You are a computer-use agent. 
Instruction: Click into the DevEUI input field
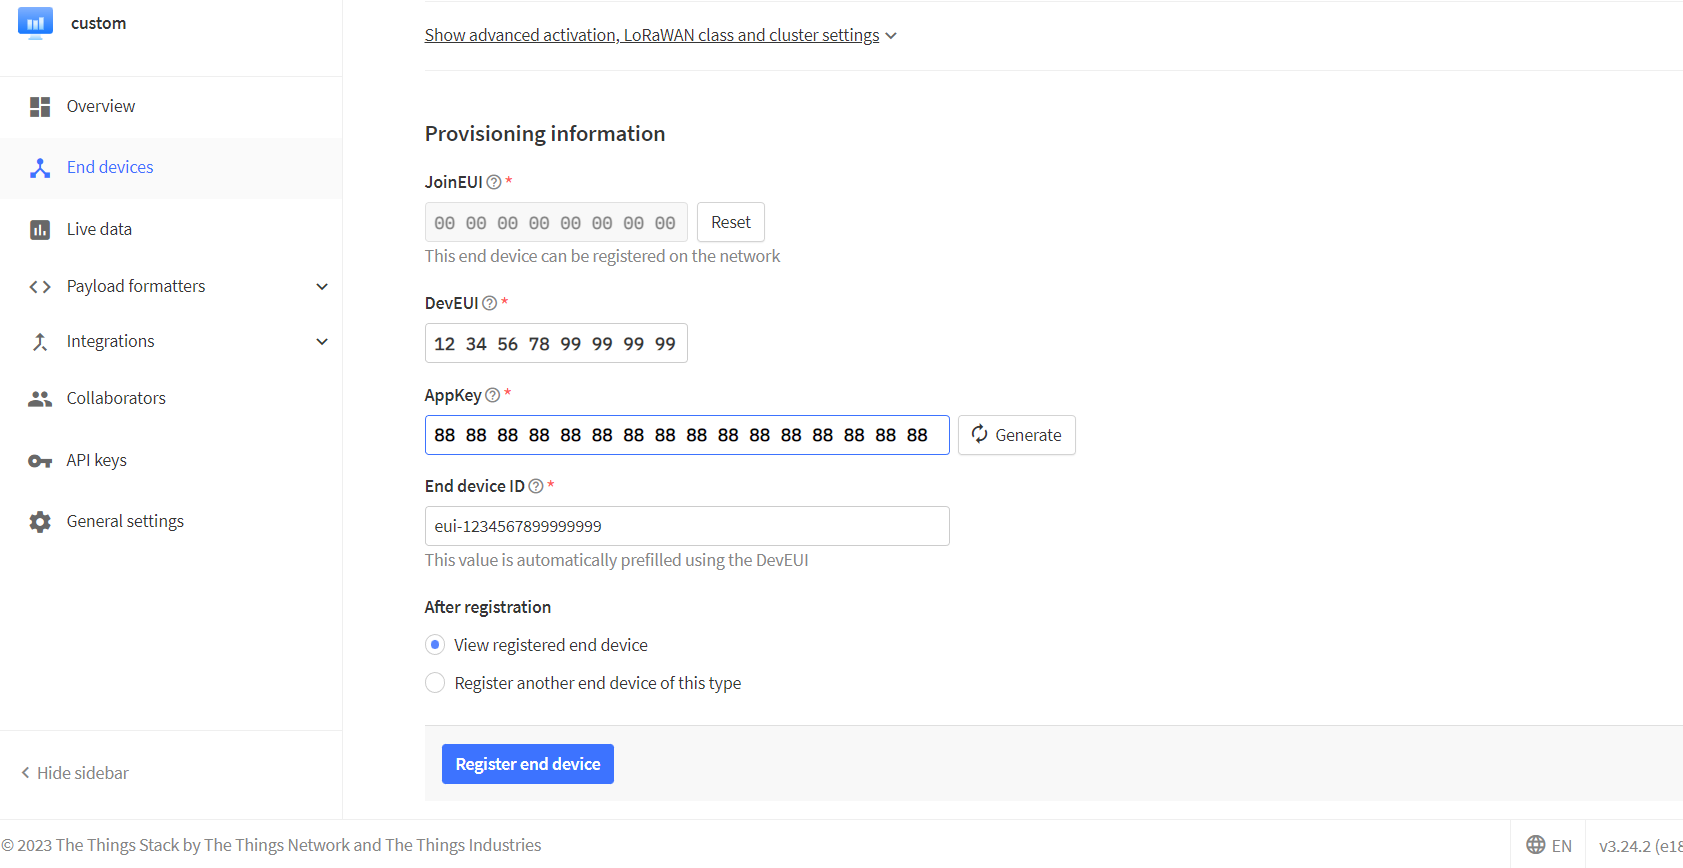click(x=555, y=344)
